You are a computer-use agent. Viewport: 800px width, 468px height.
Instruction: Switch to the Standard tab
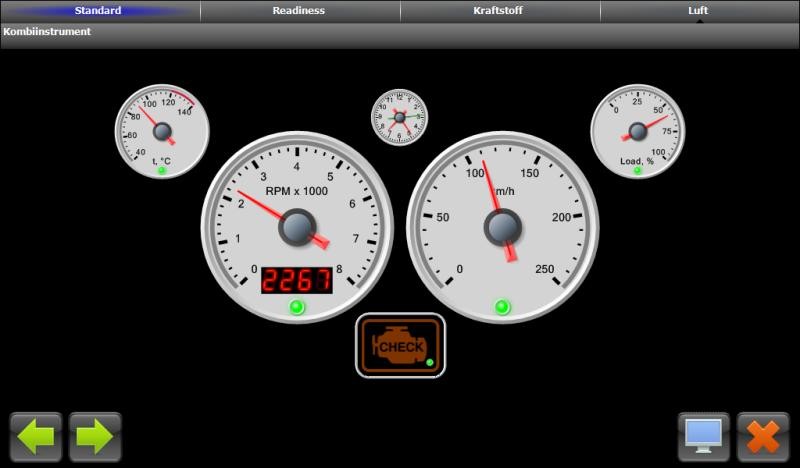pyautogui.click(x=99, y=11)
